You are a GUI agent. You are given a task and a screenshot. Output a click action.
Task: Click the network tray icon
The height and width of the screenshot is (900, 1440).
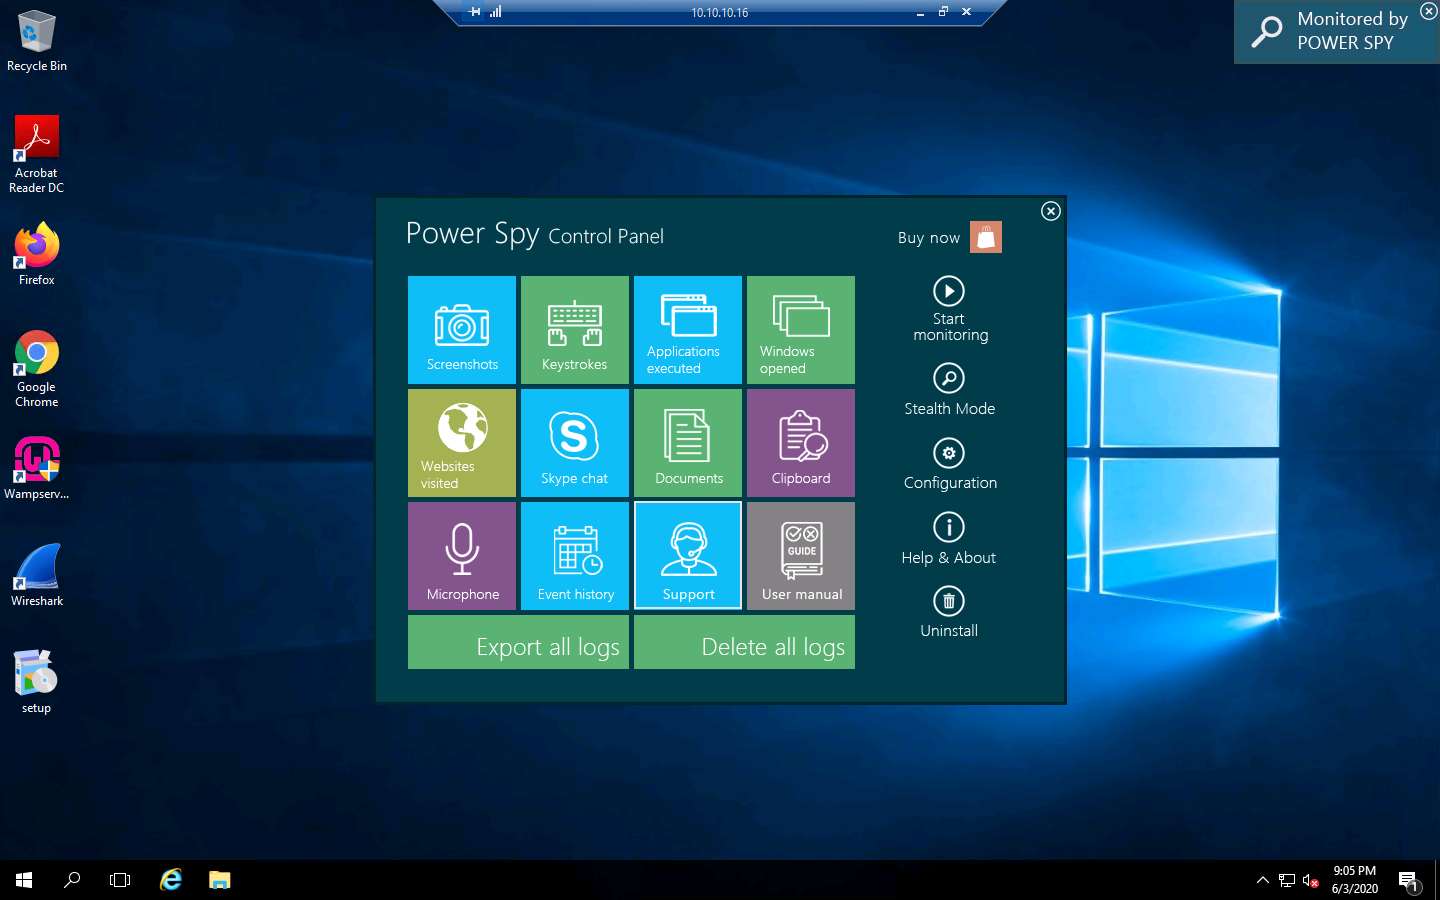pos(1287,880)
